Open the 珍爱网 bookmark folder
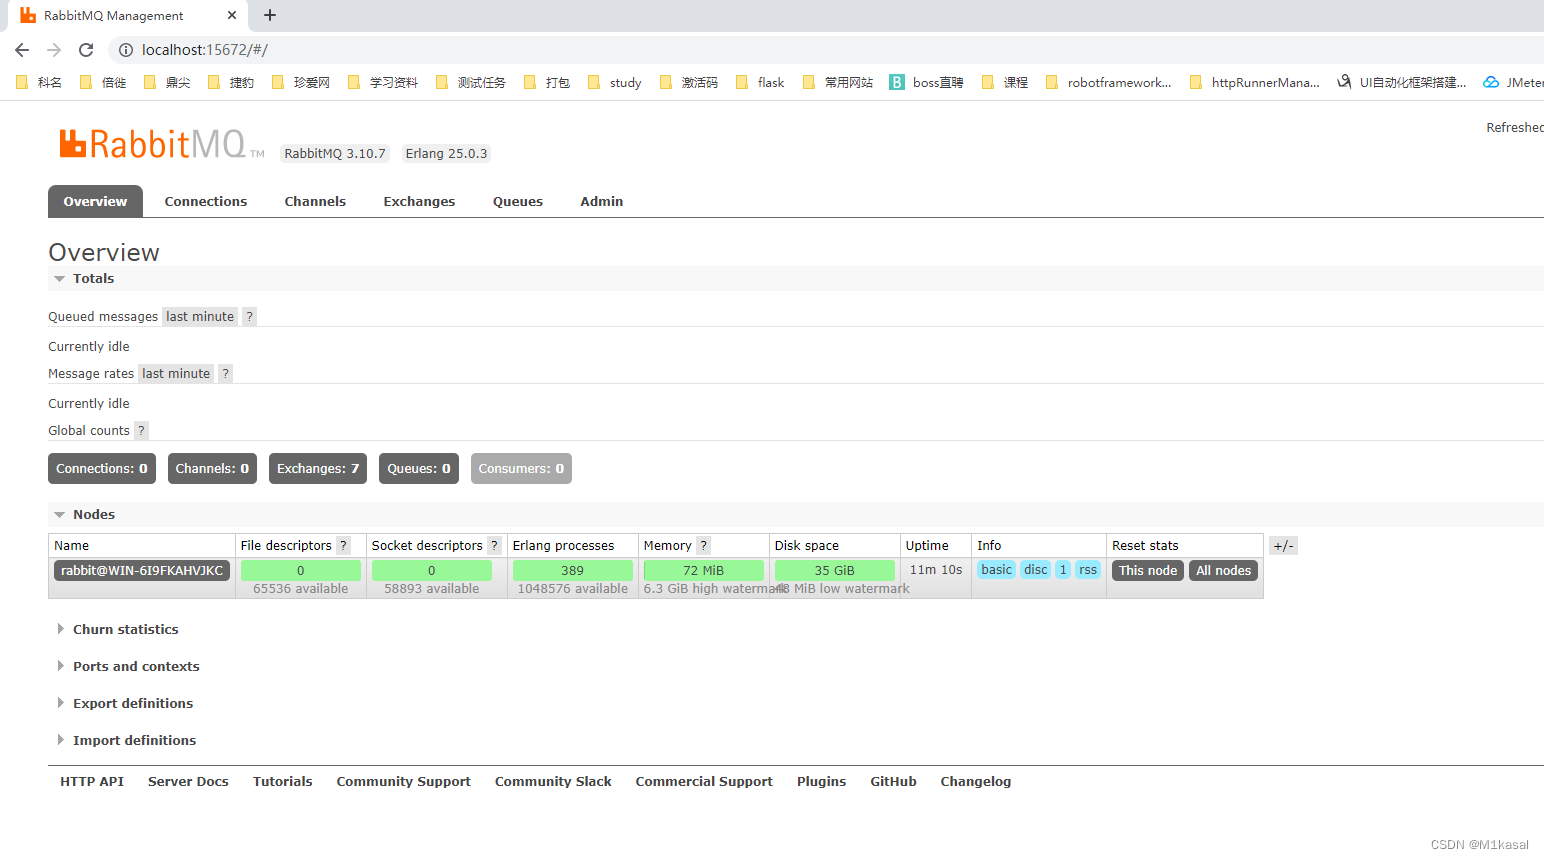Viewport: 1544px width, 859px height. 301,82
